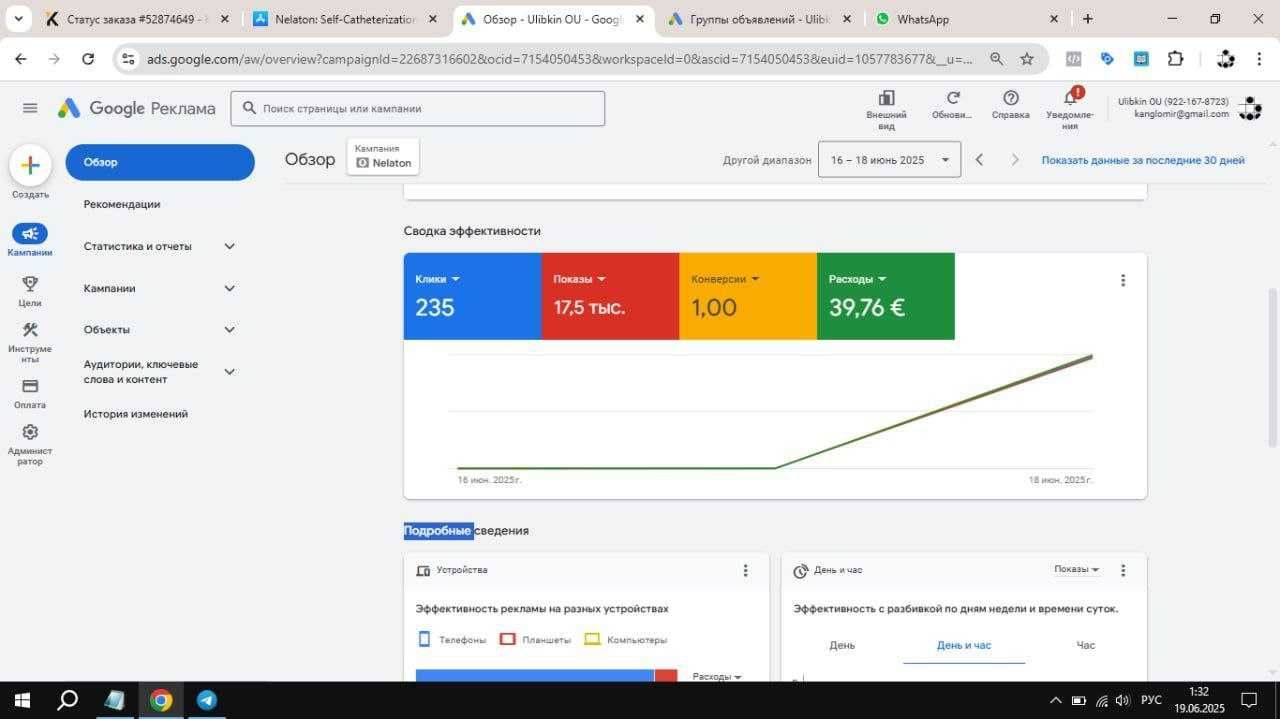1280x719 pixels.
Task: Open the main hamburger menu
Action: click(30, 108)
